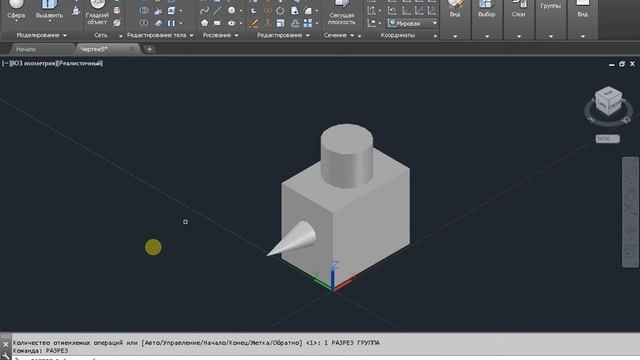Select the straight line drawing tool

tap(217, 11)
